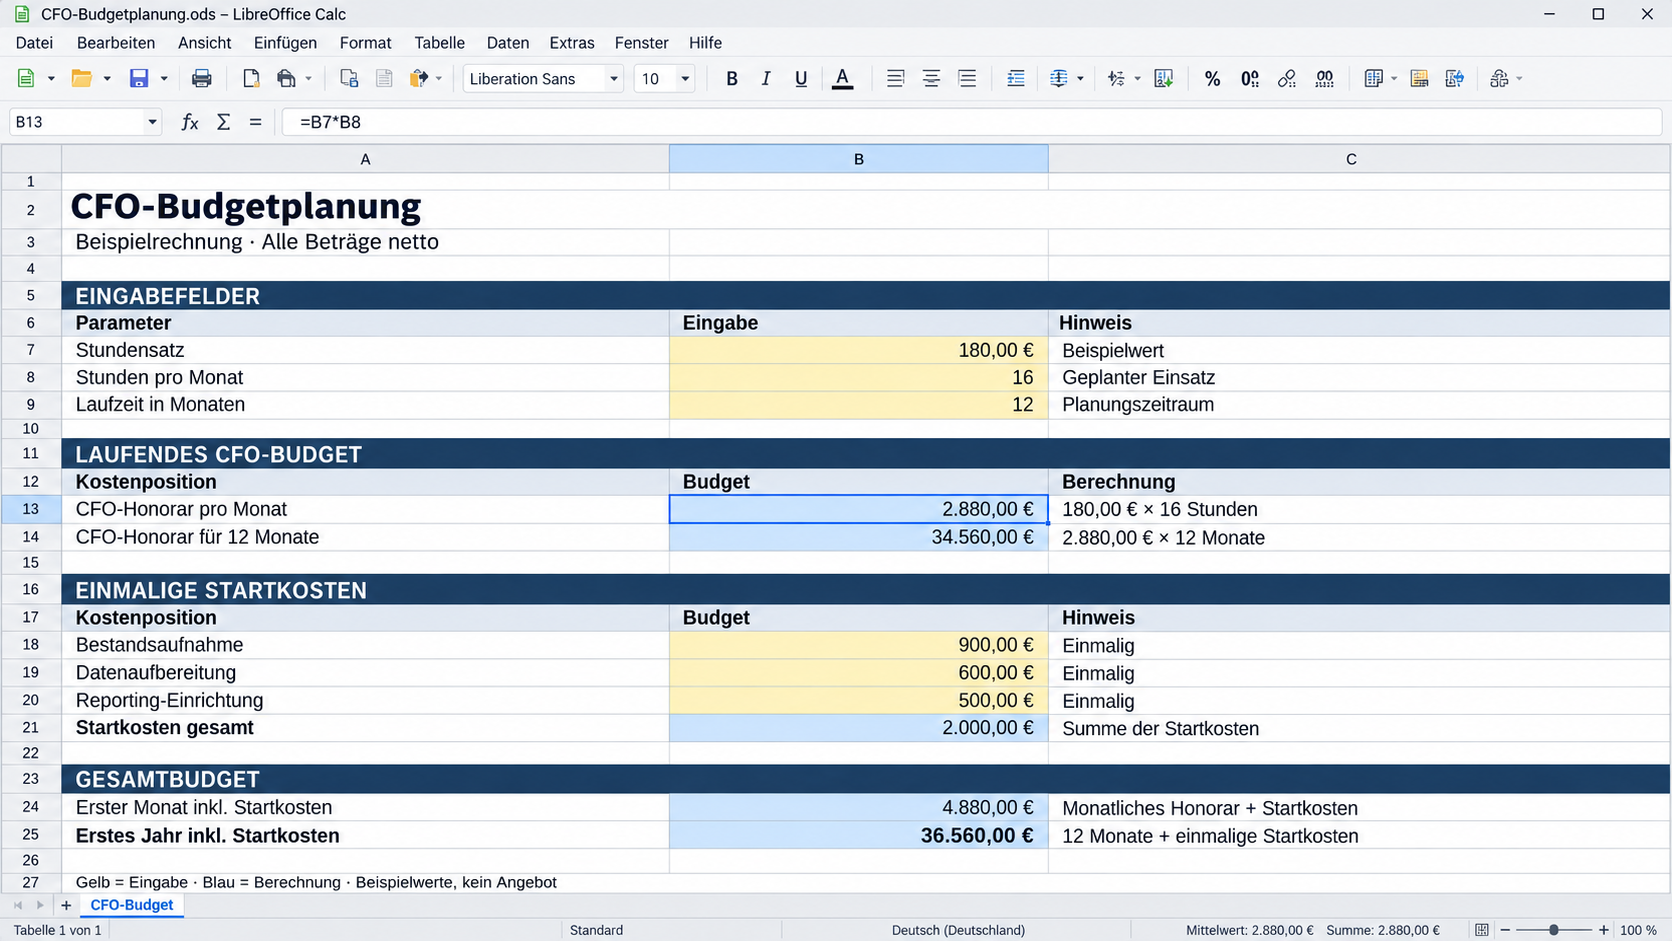
Task: Click the equals formula icon
Action: (255, 122)
